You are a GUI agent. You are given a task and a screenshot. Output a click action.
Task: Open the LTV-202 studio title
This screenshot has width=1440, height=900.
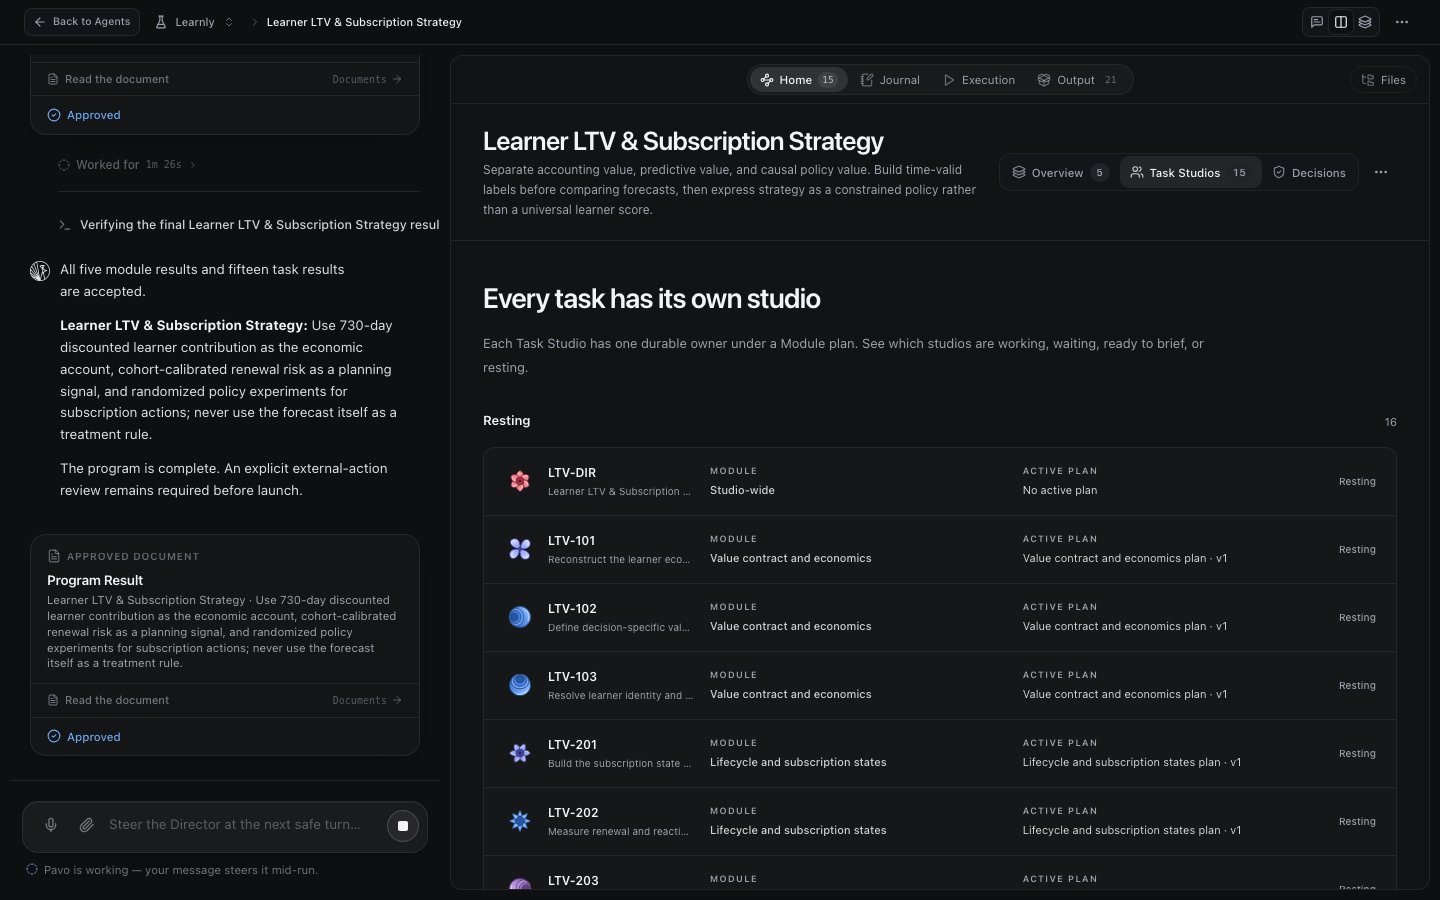pos(573,813)
